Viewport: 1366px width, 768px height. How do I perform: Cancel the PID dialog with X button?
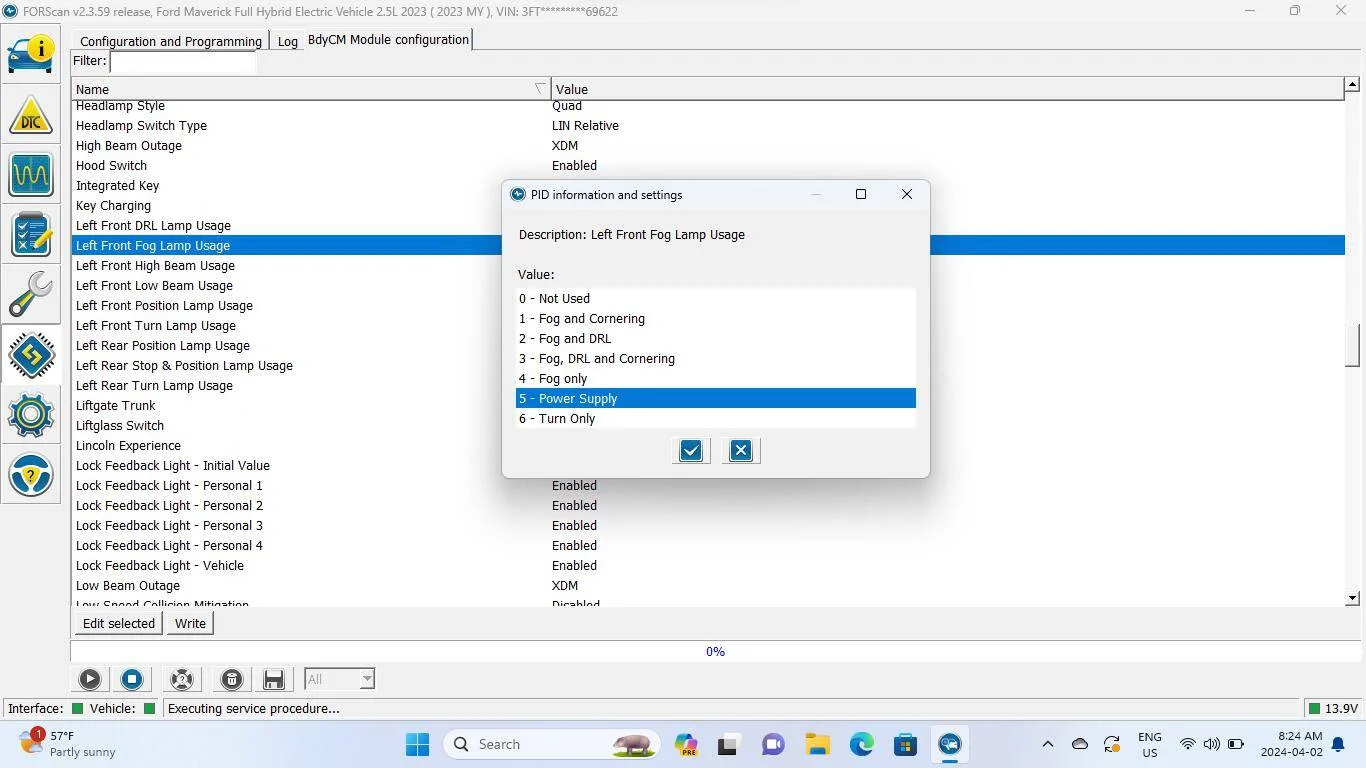tap(741, 450)
